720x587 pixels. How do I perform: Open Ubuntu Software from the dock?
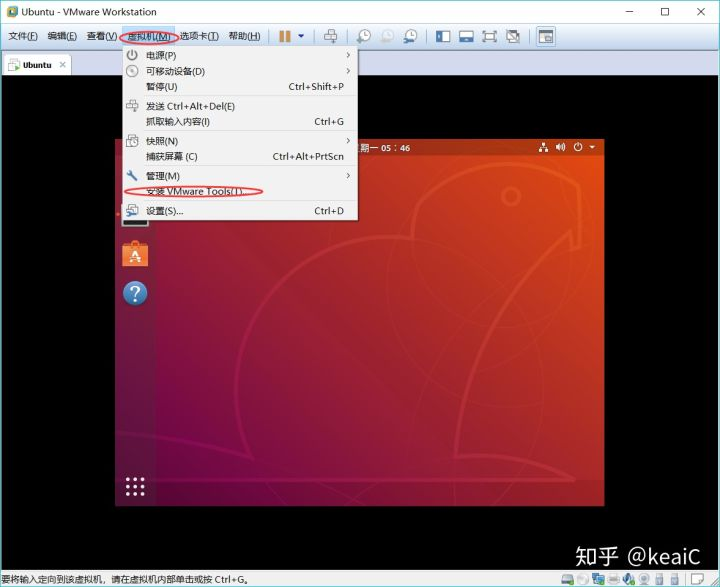135,254
